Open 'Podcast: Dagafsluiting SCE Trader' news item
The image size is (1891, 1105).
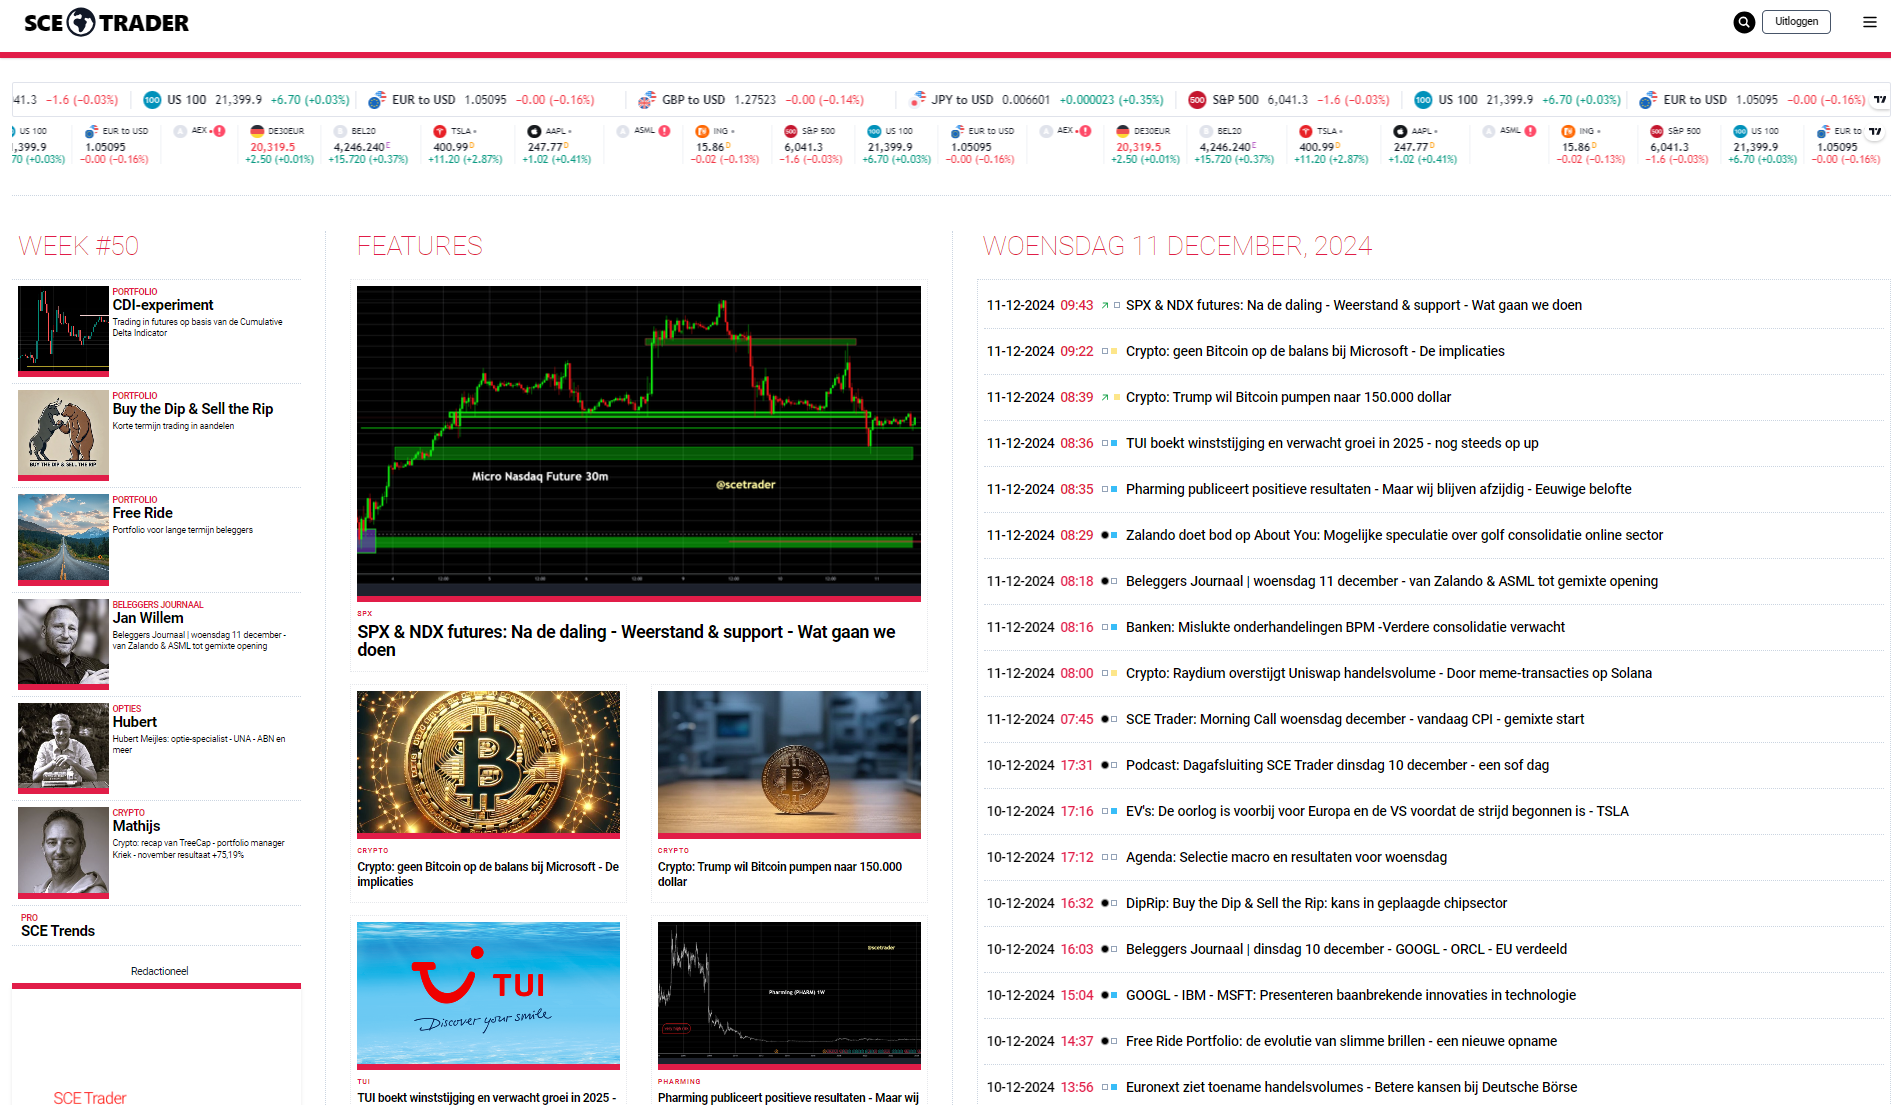(1337, 766)
